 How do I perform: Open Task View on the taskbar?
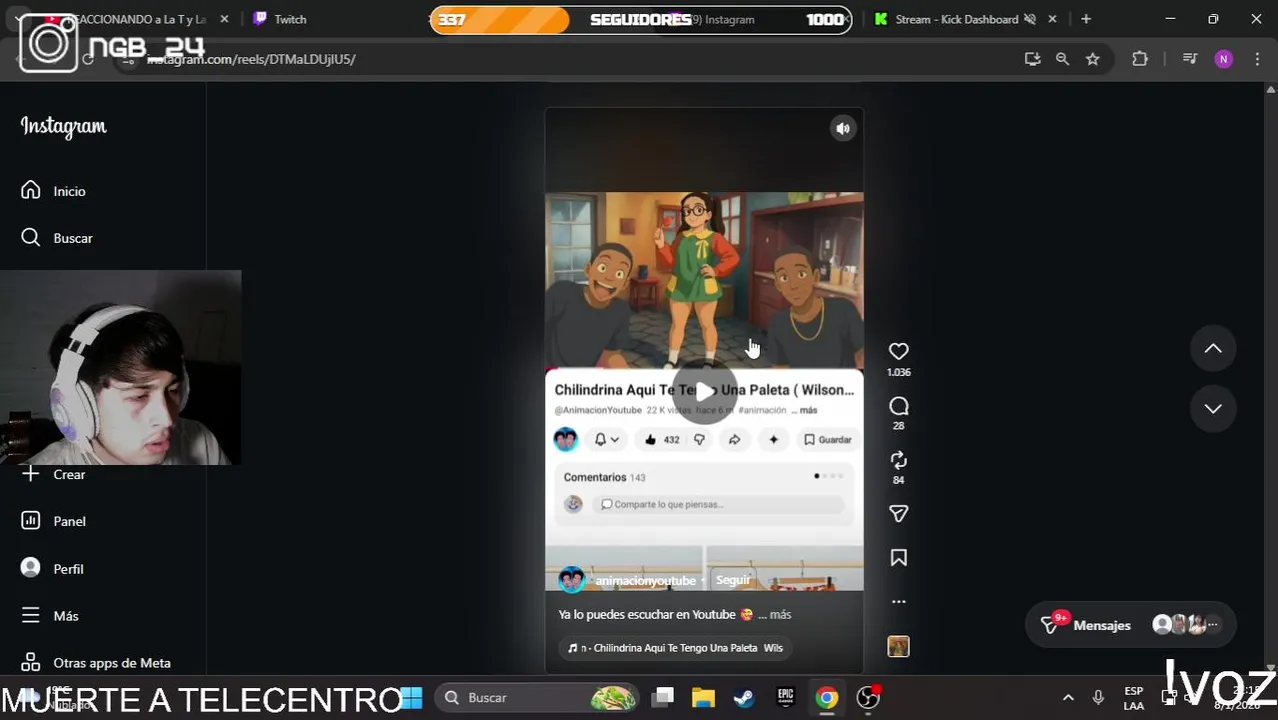tap(663, 697)
